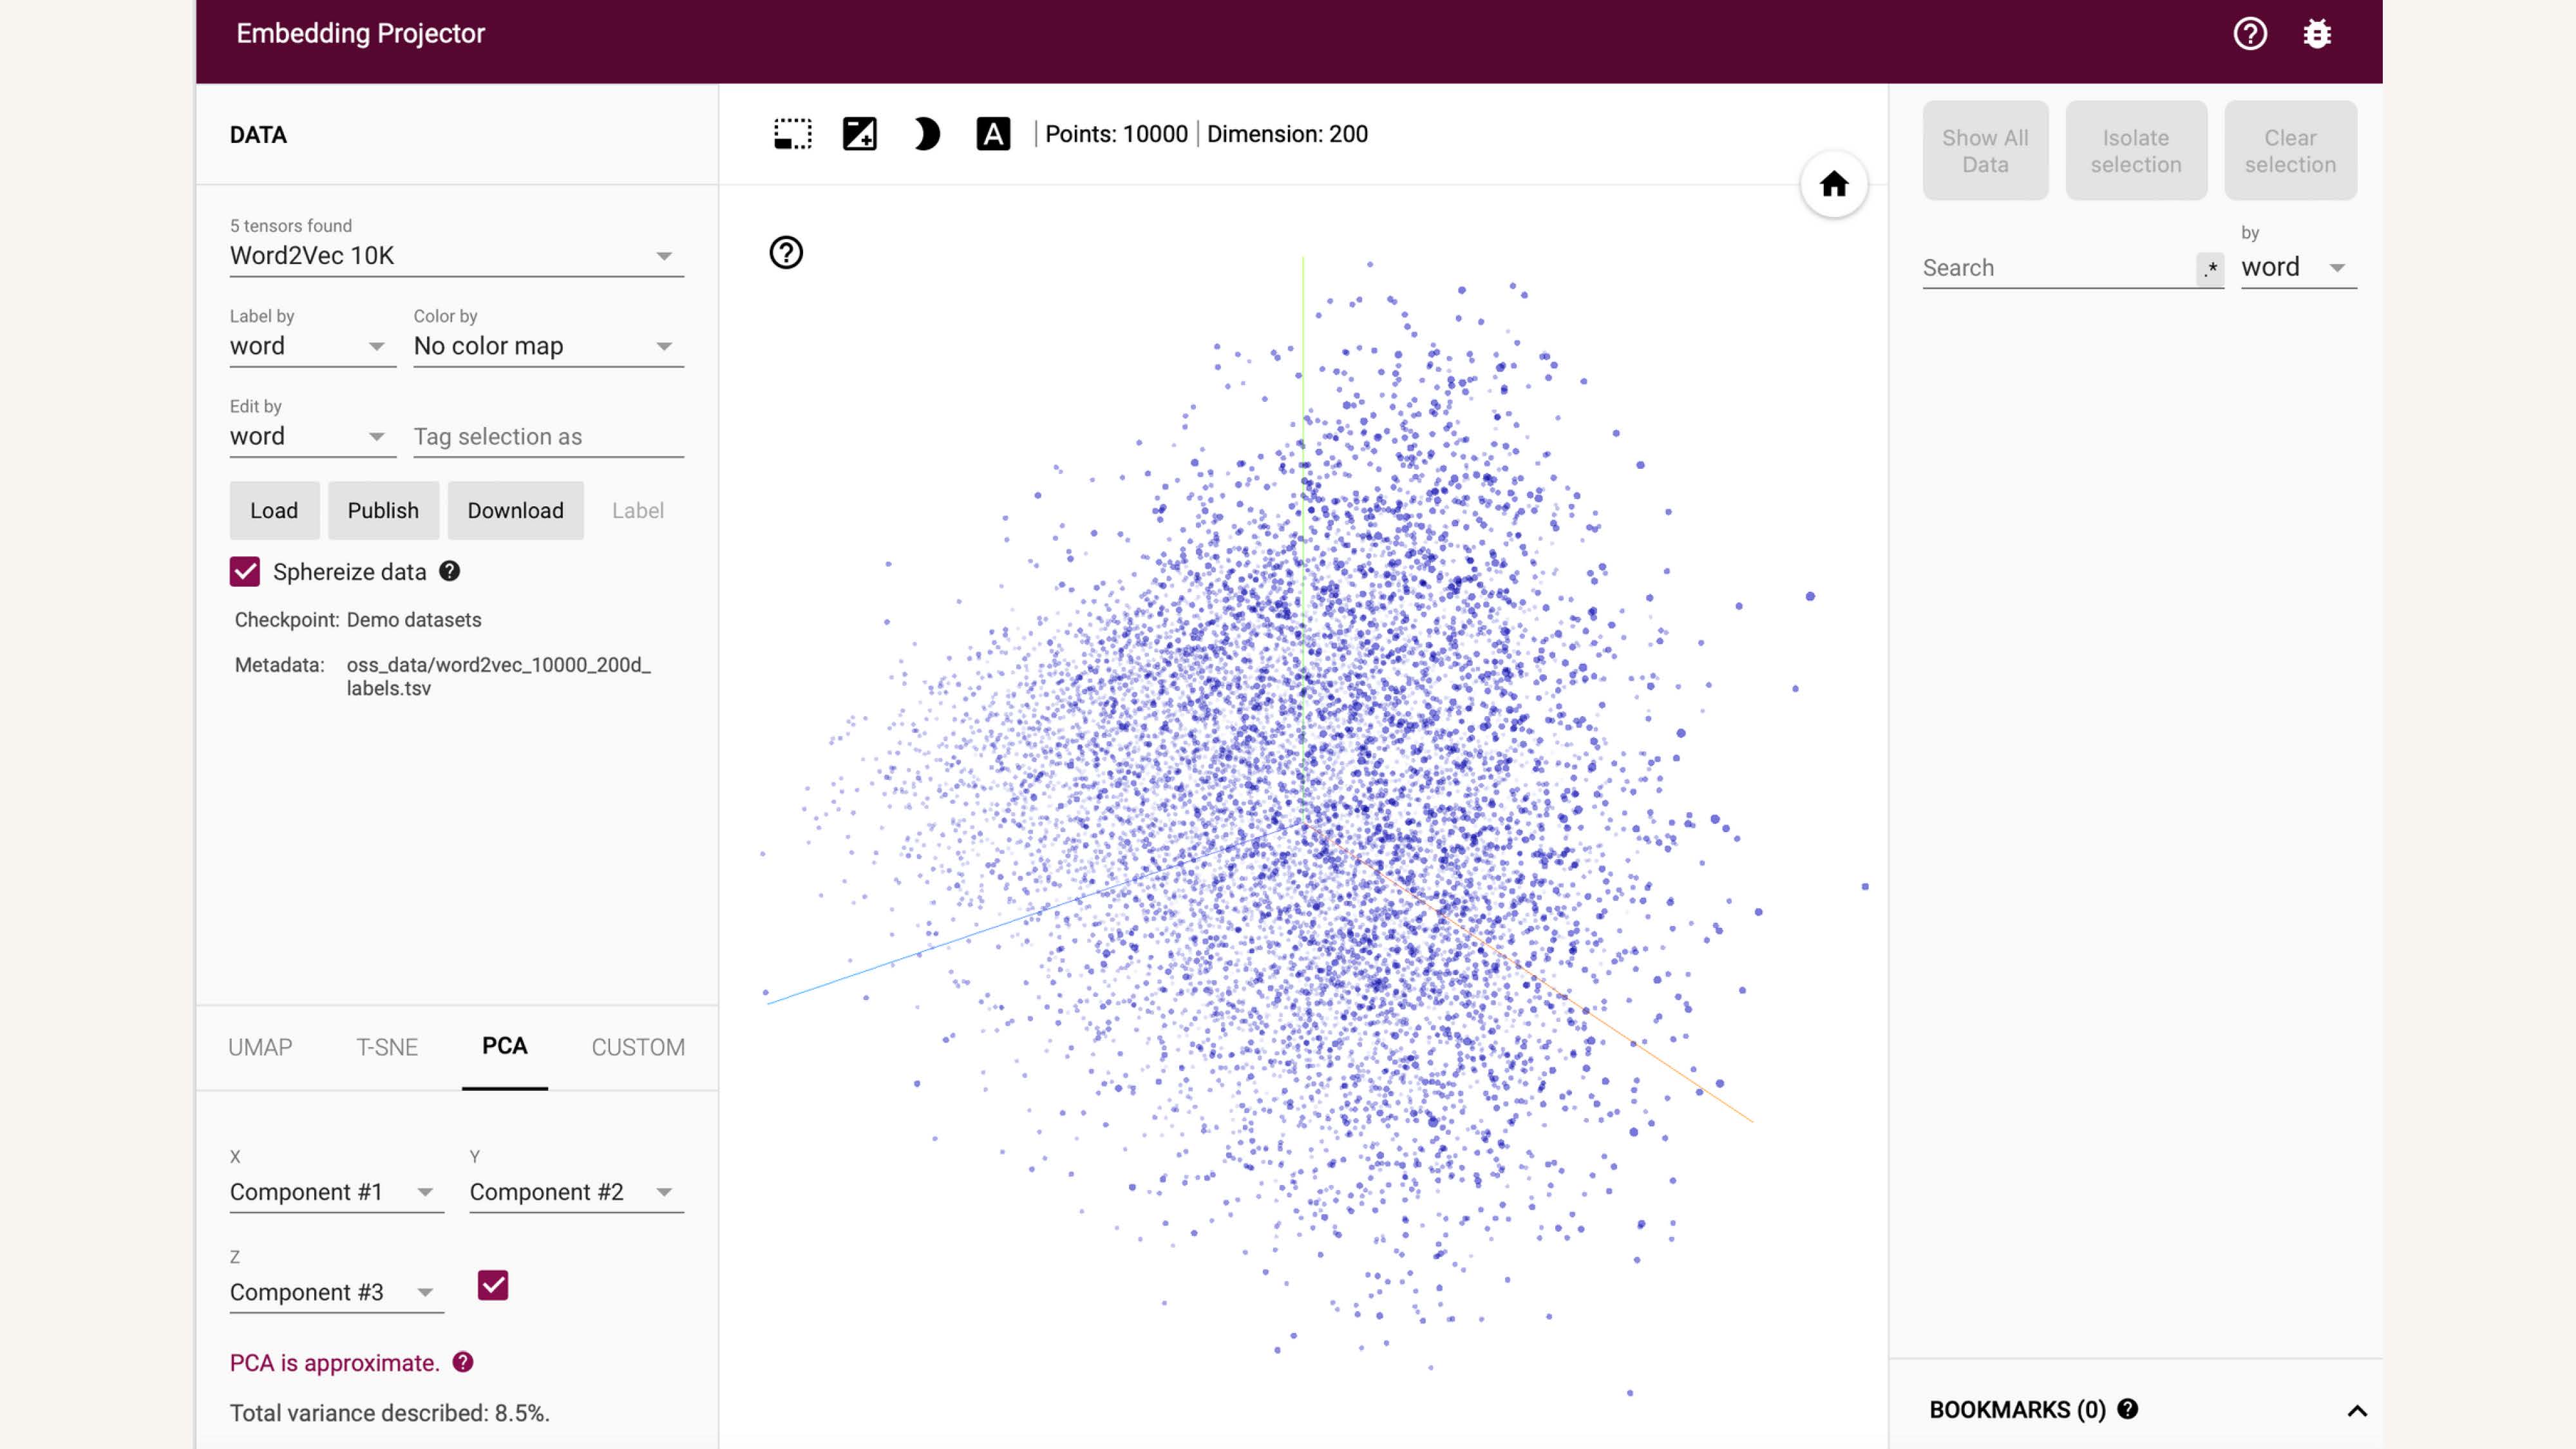Switch to T-SNE tab
This screenshot has height=1449, width=2576.
pyautogui.click(x=387, y=1047)
